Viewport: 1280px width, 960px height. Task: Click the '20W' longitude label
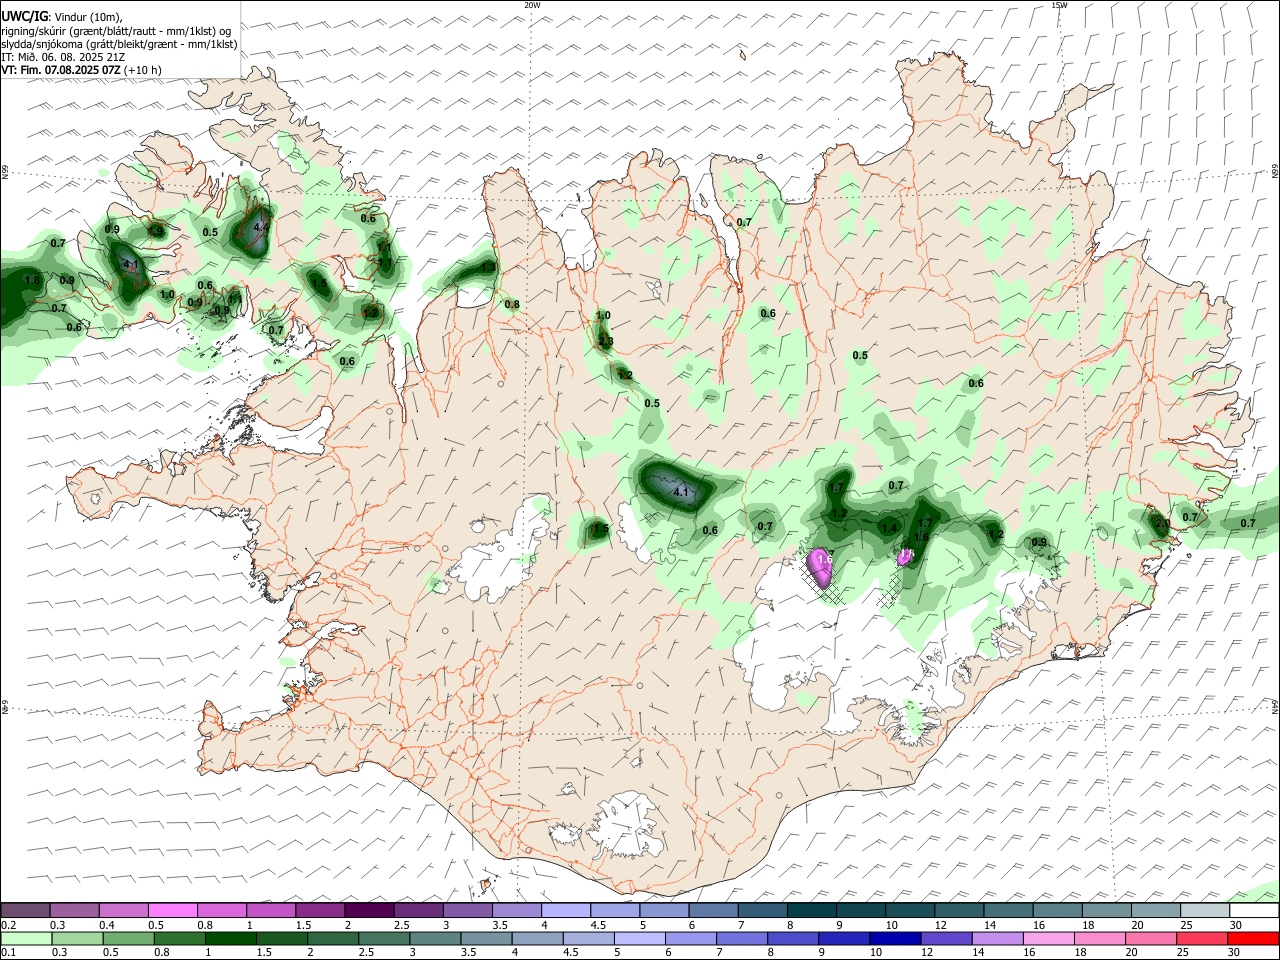(532, 5)
